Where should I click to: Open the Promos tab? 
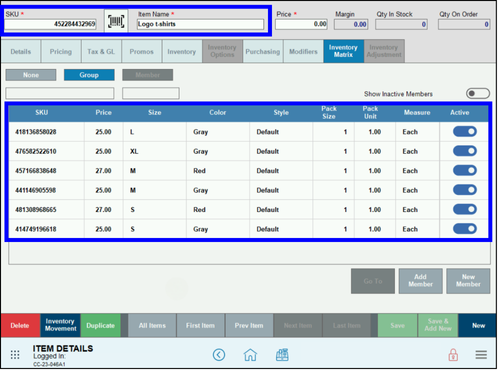(142, 51)
